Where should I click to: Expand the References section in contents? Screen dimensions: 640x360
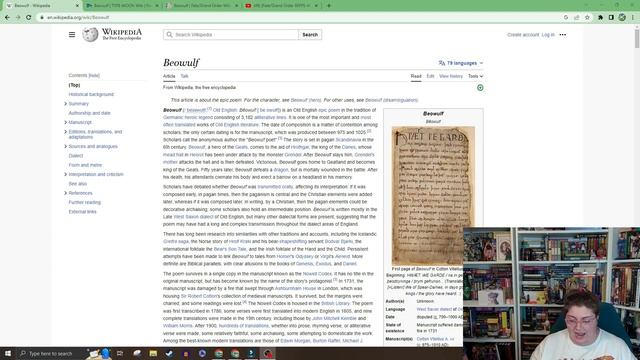65,193
